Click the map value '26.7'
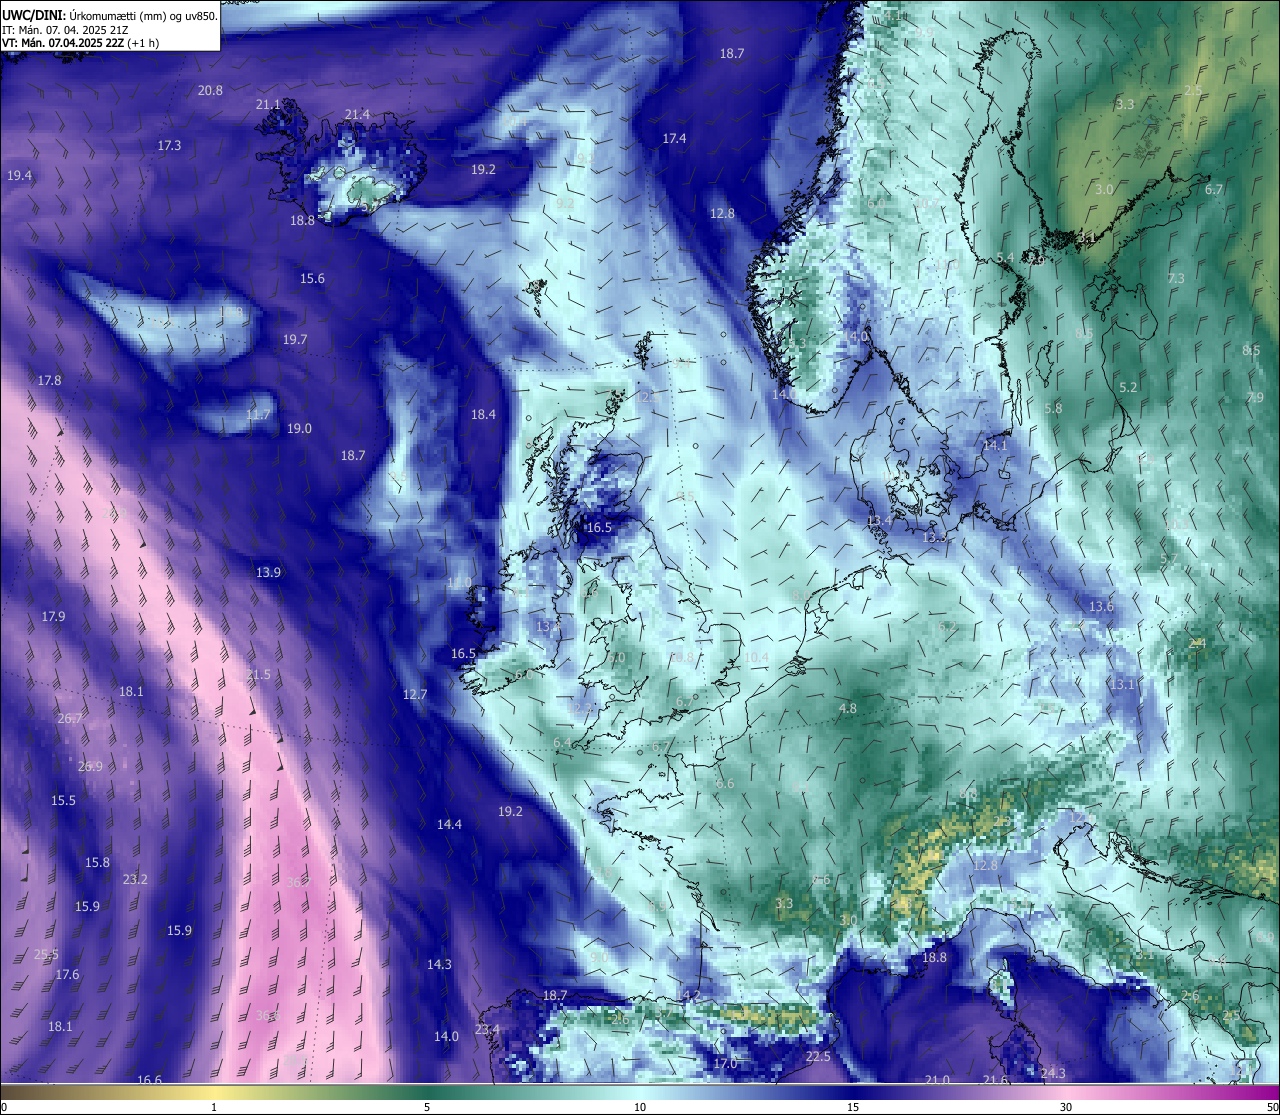 point(69,719)
